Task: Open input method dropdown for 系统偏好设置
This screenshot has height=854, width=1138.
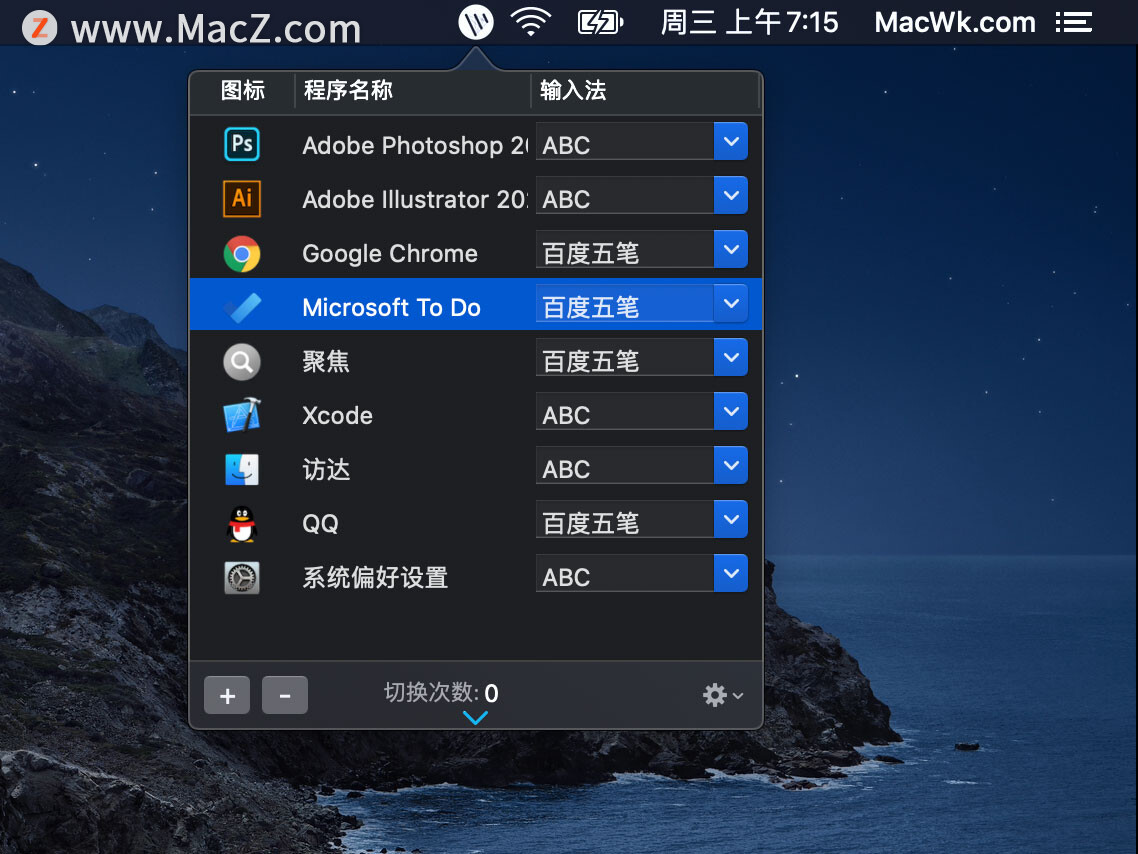Action: pyautogui.click(x=731, y=573)
